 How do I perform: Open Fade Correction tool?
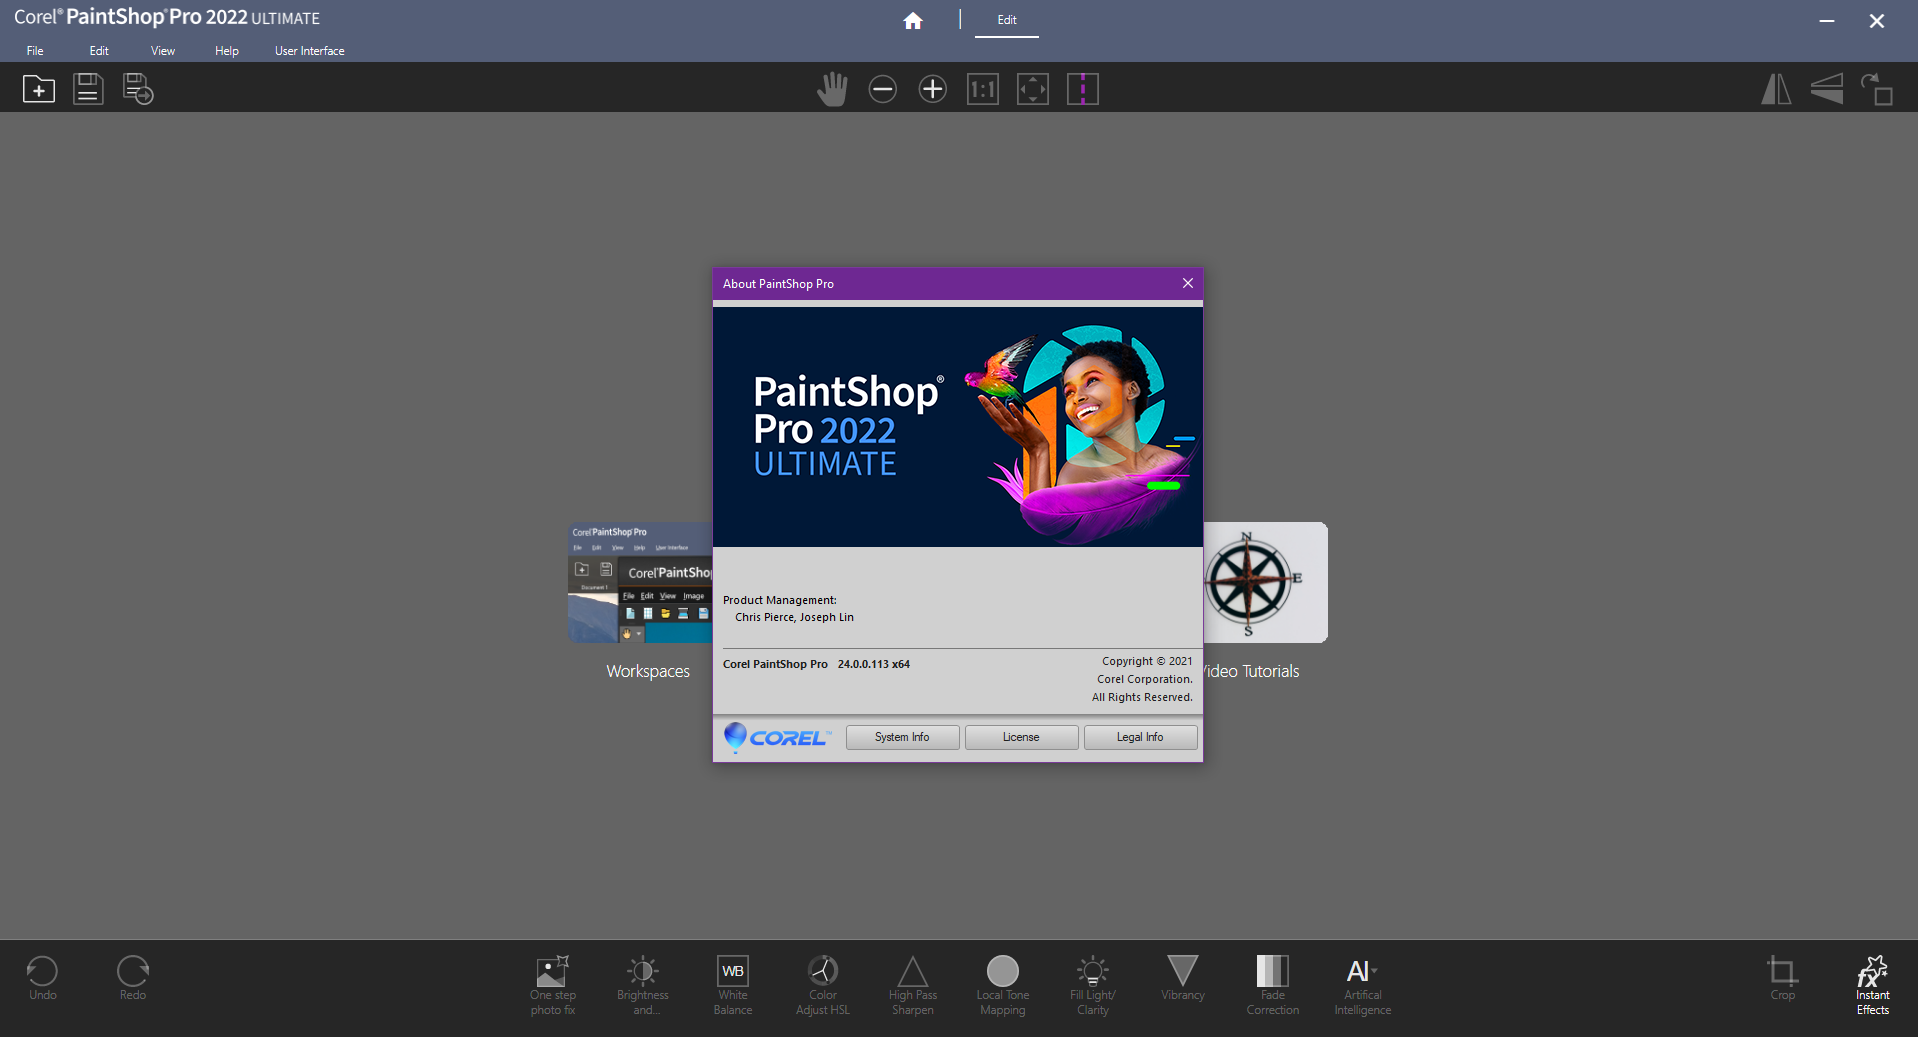pos(1273,985)
